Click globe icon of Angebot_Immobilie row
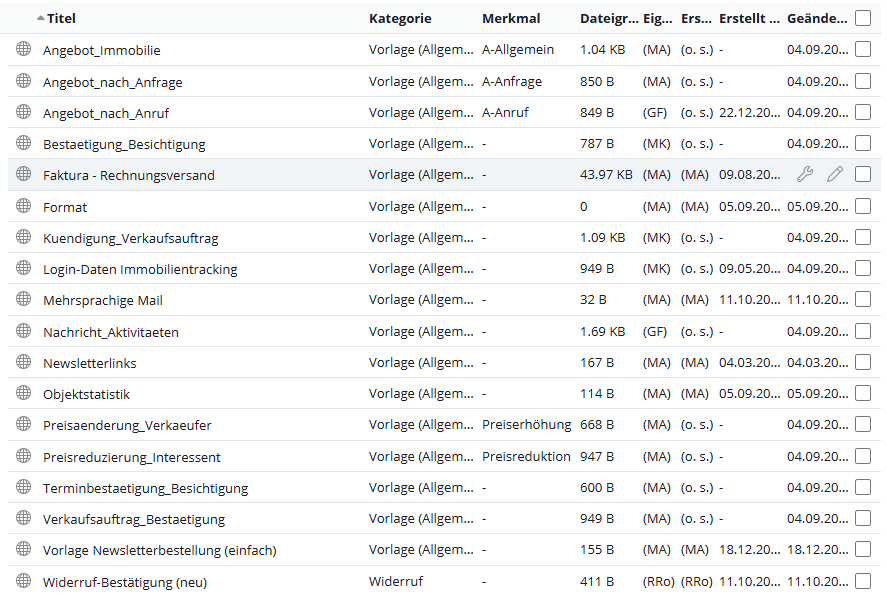Screen dimensions: 887x595 23,49
